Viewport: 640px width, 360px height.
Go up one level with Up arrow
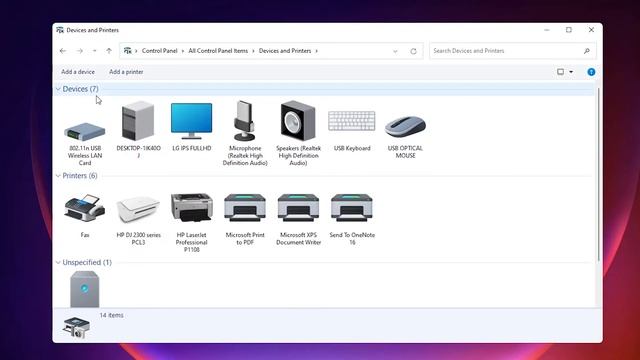coord(109,51)
